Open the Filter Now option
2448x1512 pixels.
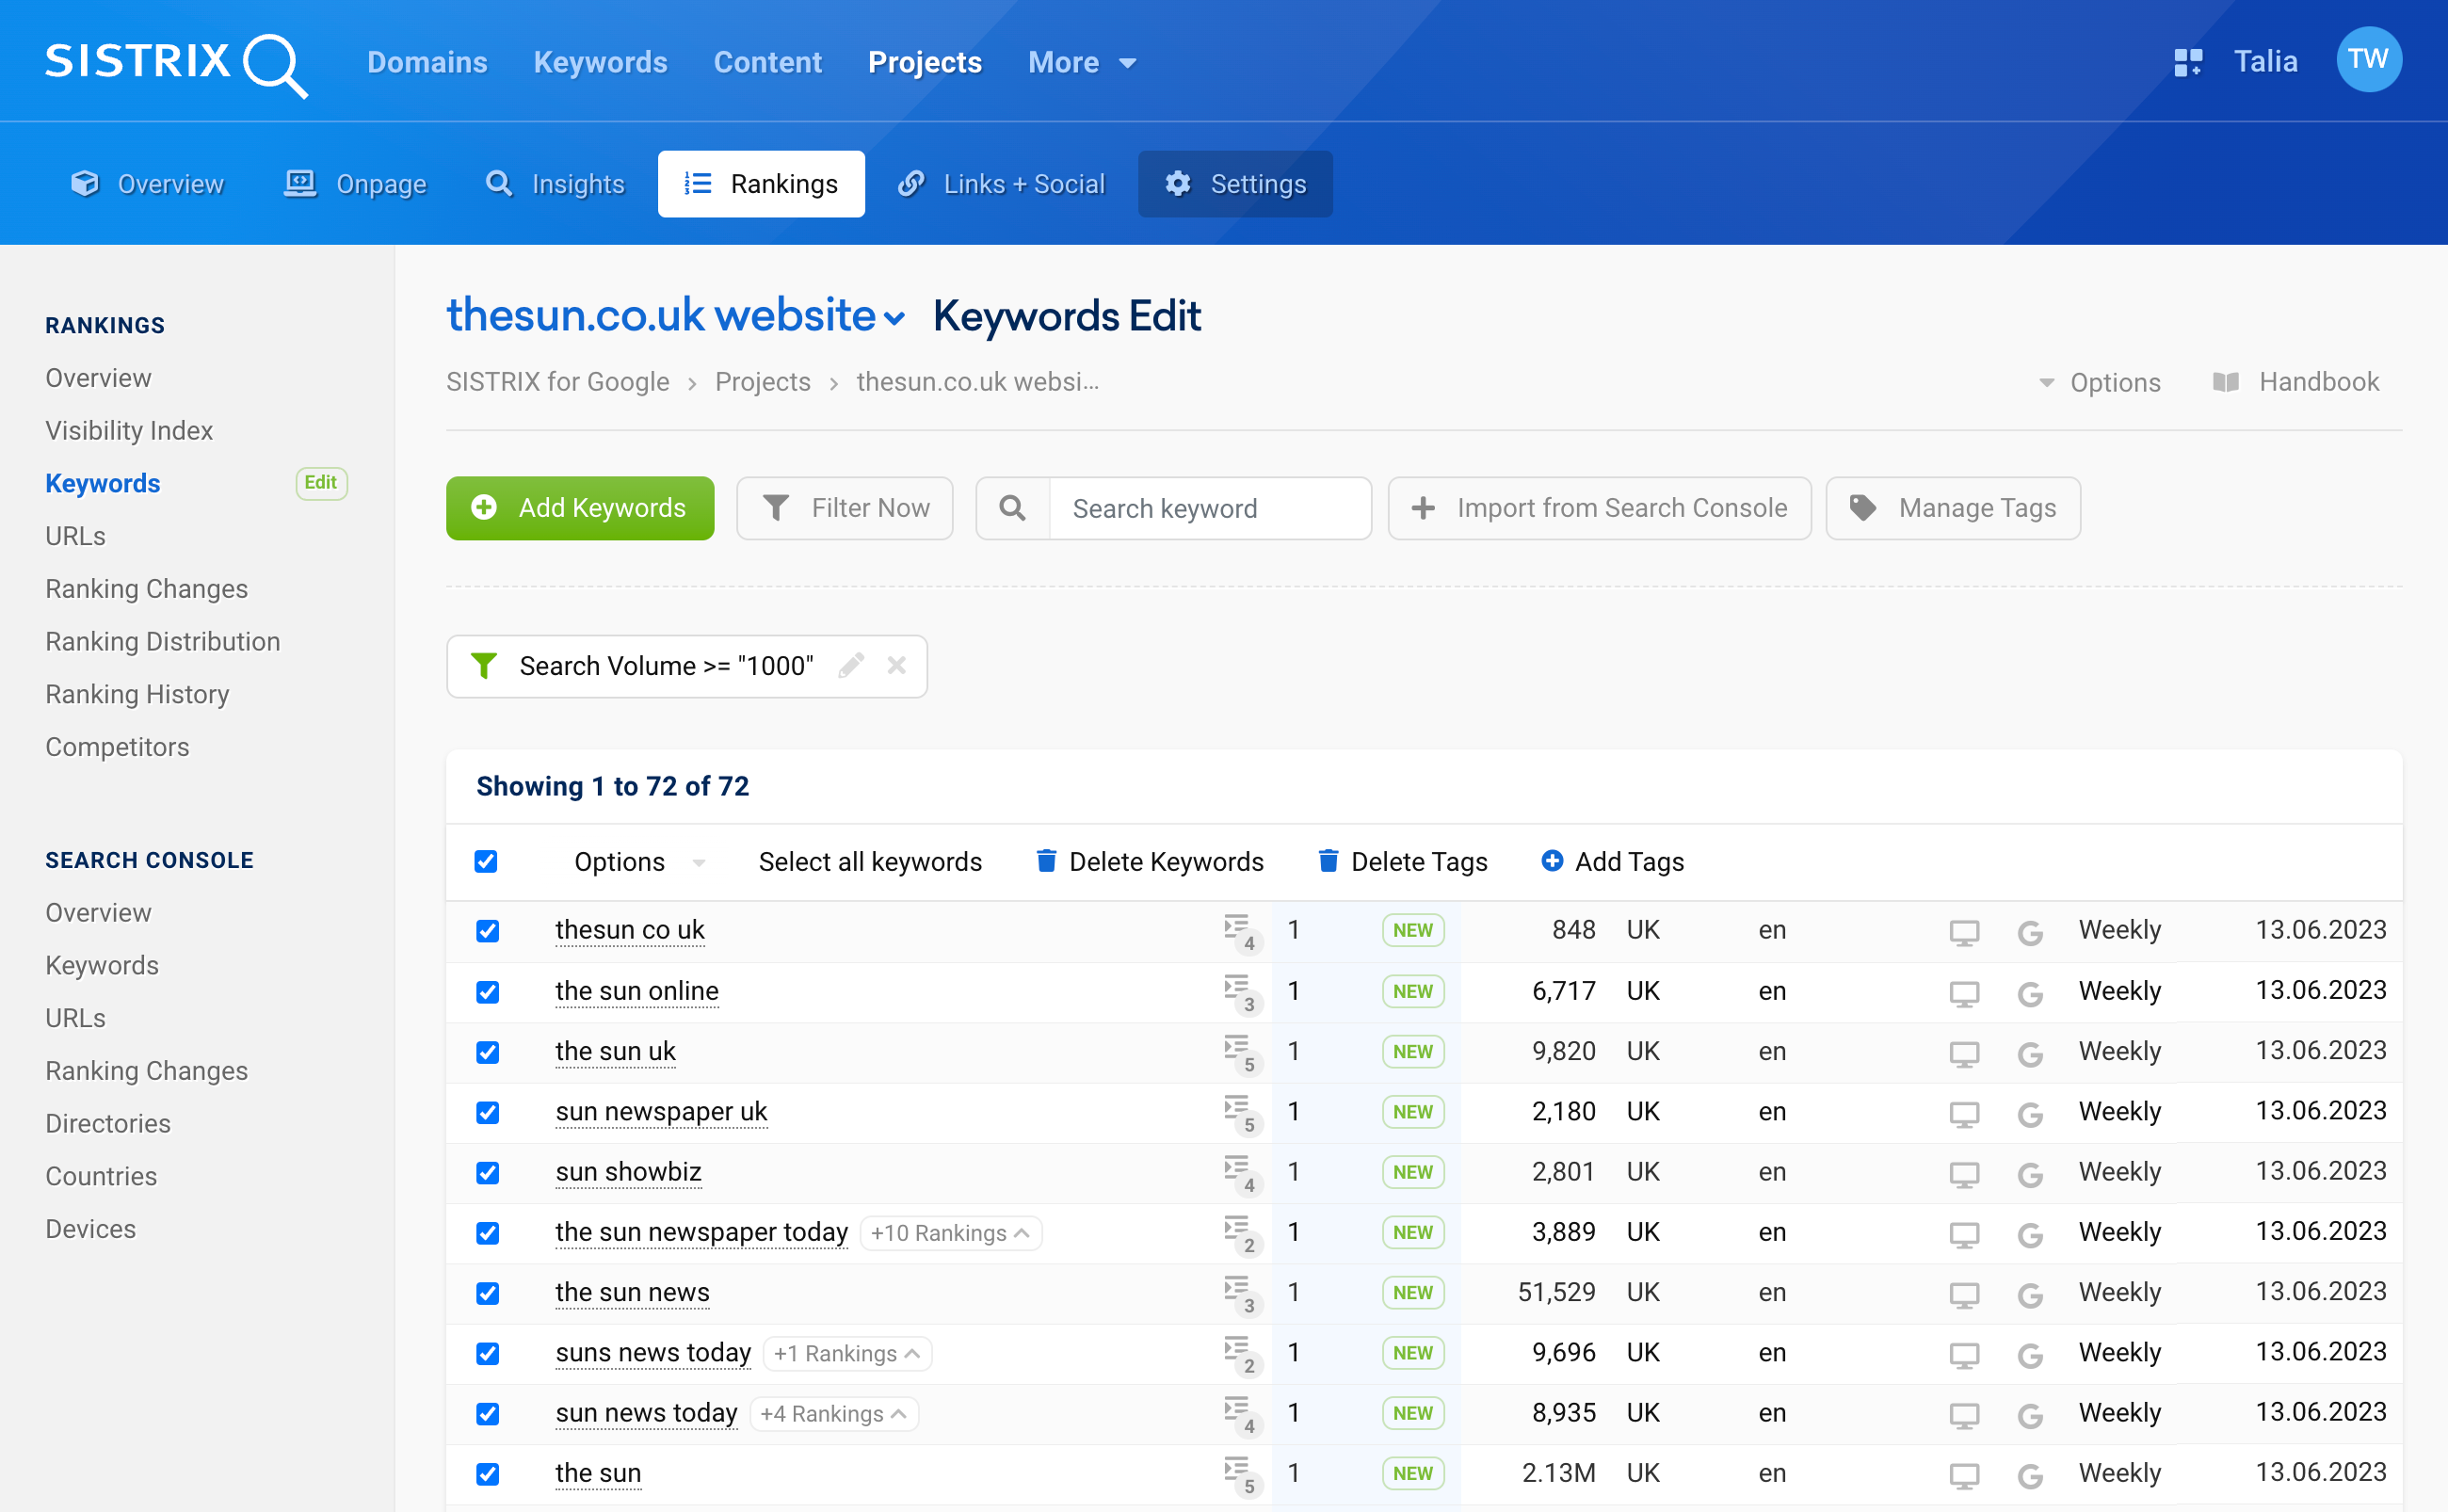pyautogui.click(x=845, y=508)
